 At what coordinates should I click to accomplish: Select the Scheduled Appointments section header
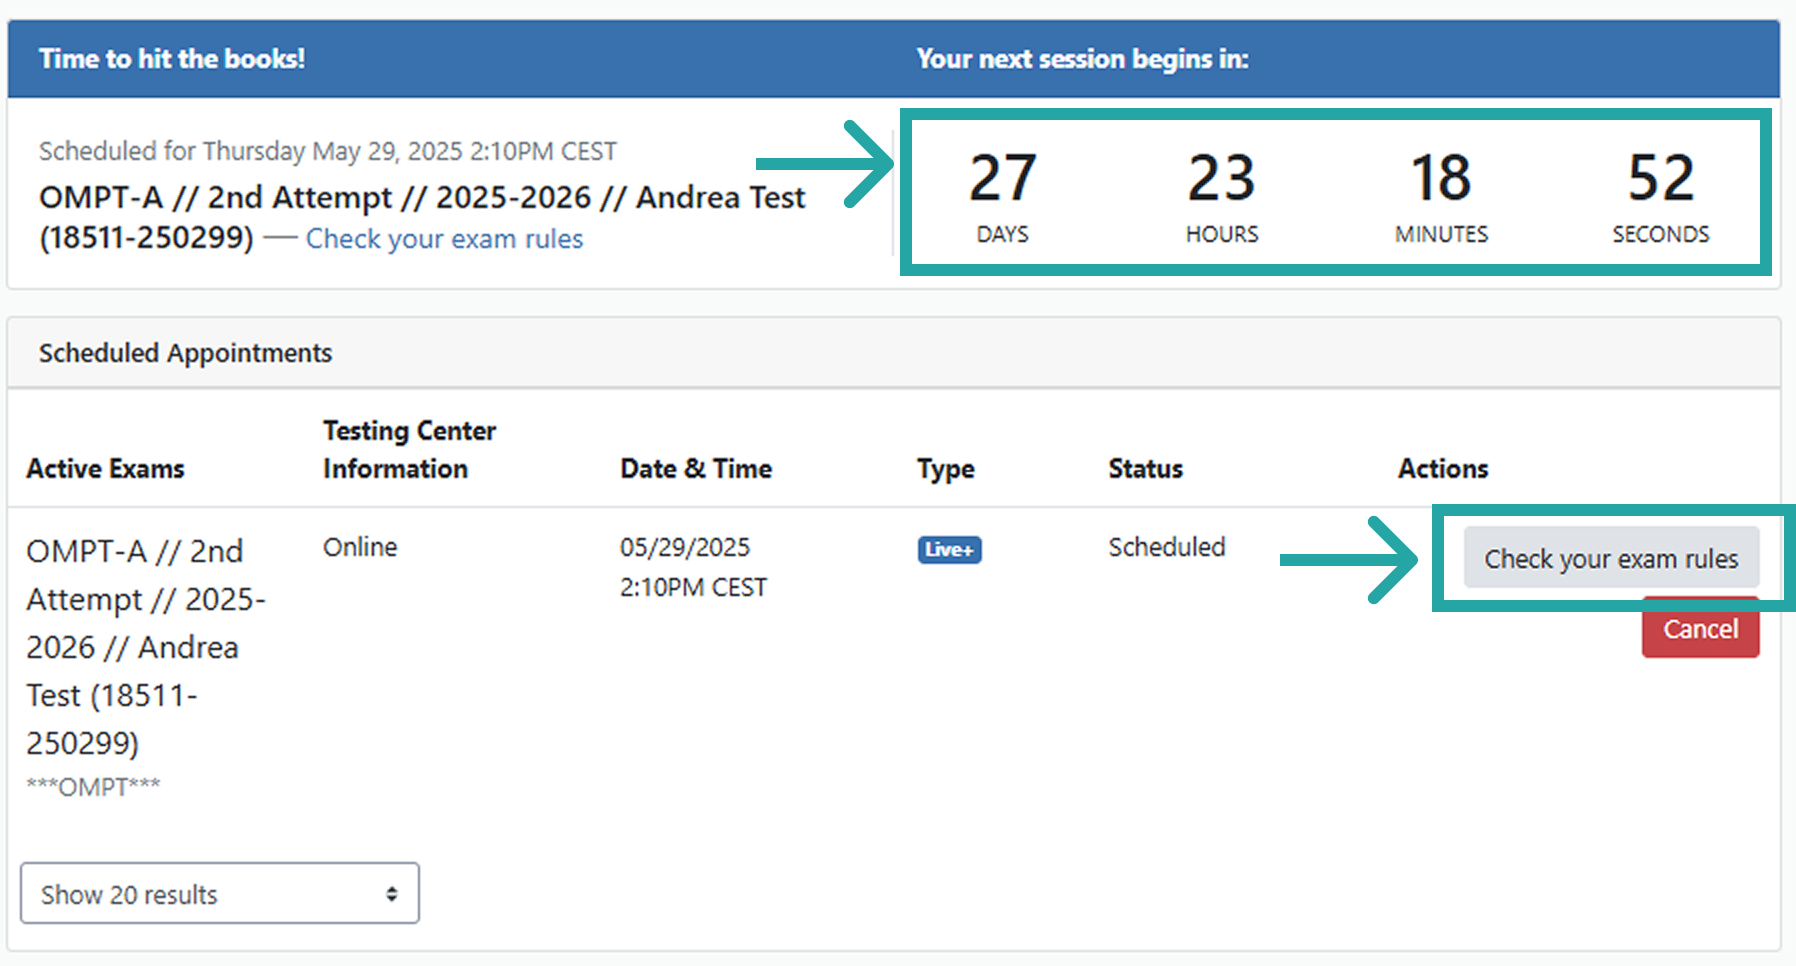(185, 352)
